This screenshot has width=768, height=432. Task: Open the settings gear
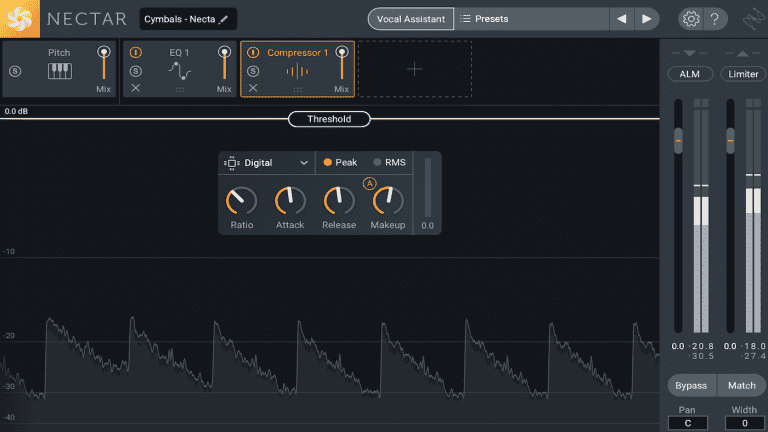691,19
